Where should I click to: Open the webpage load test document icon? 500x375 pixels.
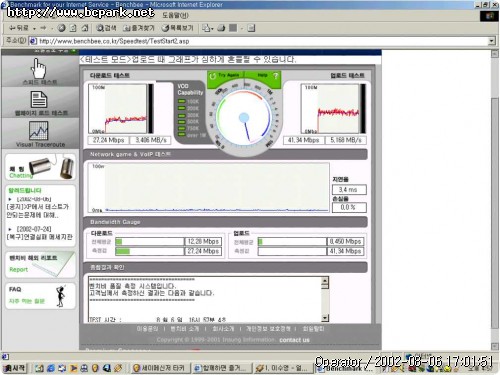(39, 100)
